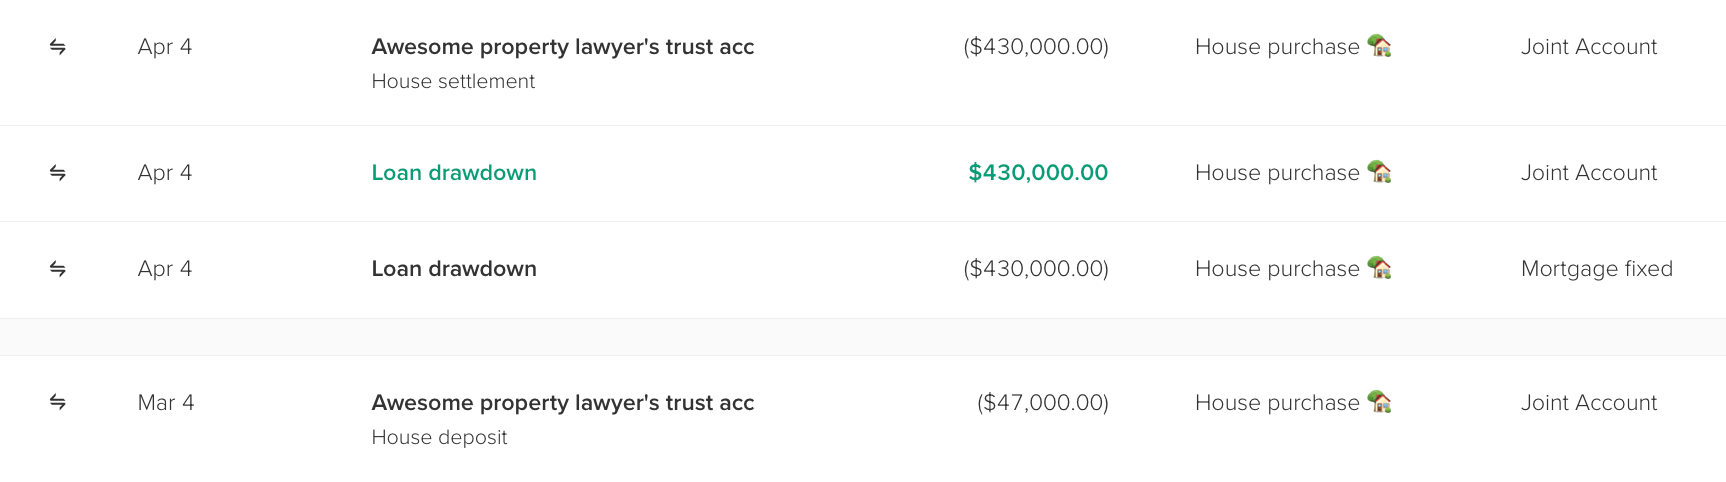Screen dimensions: 1726x482
Task: Select the House deposit memo text
Action: pos(439,438)
